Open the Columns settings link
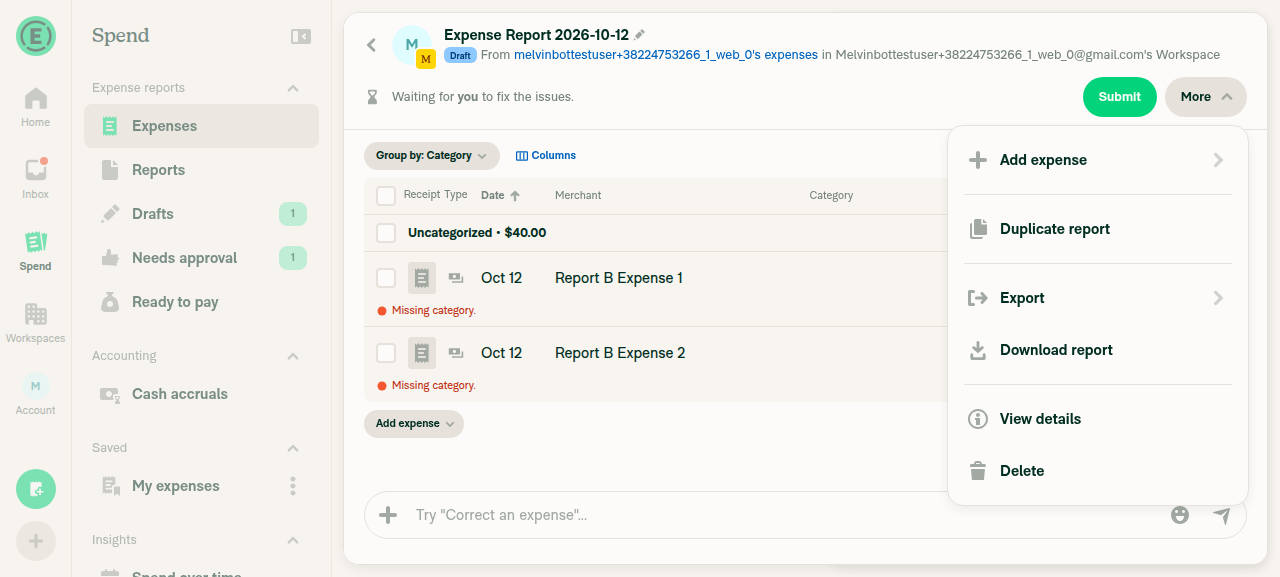The height and width of the screenshot is (577, 1280). point(546,156)
